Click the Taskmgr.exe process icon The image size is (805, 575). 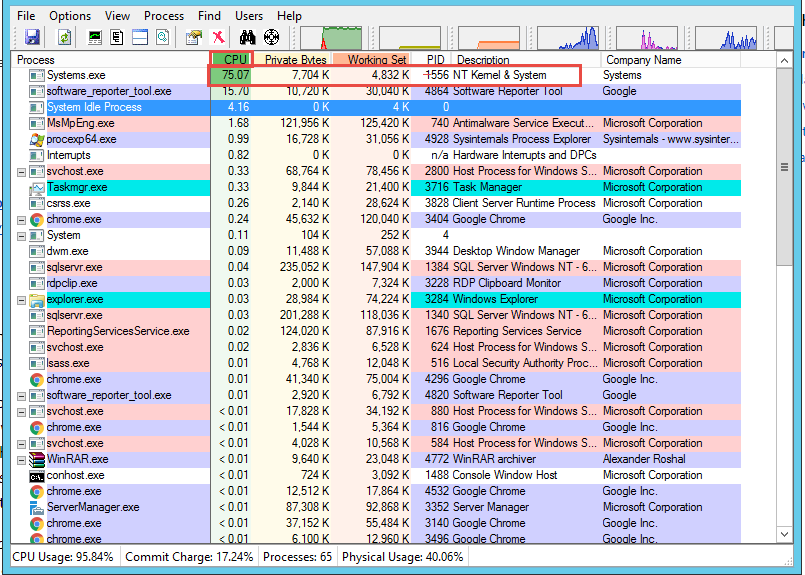36,187
